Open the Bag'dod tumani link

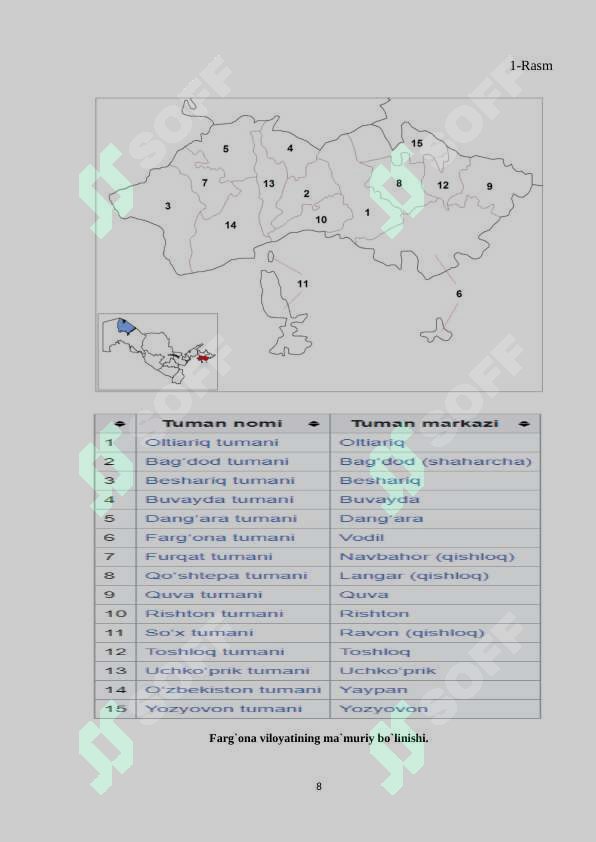pyautogui.click(x=217, y=461)
